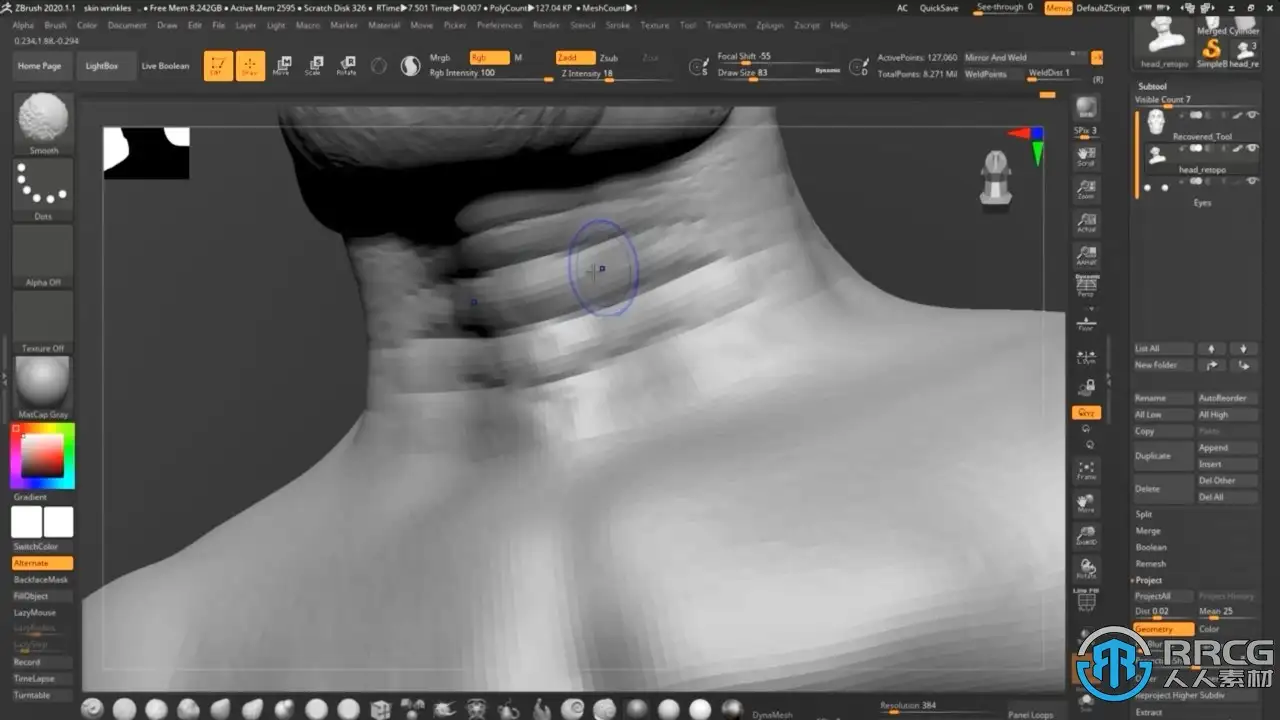Click QuickSave
Image resolution: width=1280 pixels, height=720 pixels.
[939, 8]
